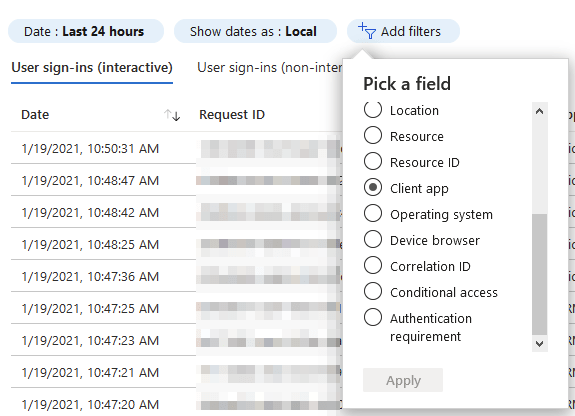Viewport: 575px width, 416px height.
Task: Select the Client app radio button
Action: (373, 187)
